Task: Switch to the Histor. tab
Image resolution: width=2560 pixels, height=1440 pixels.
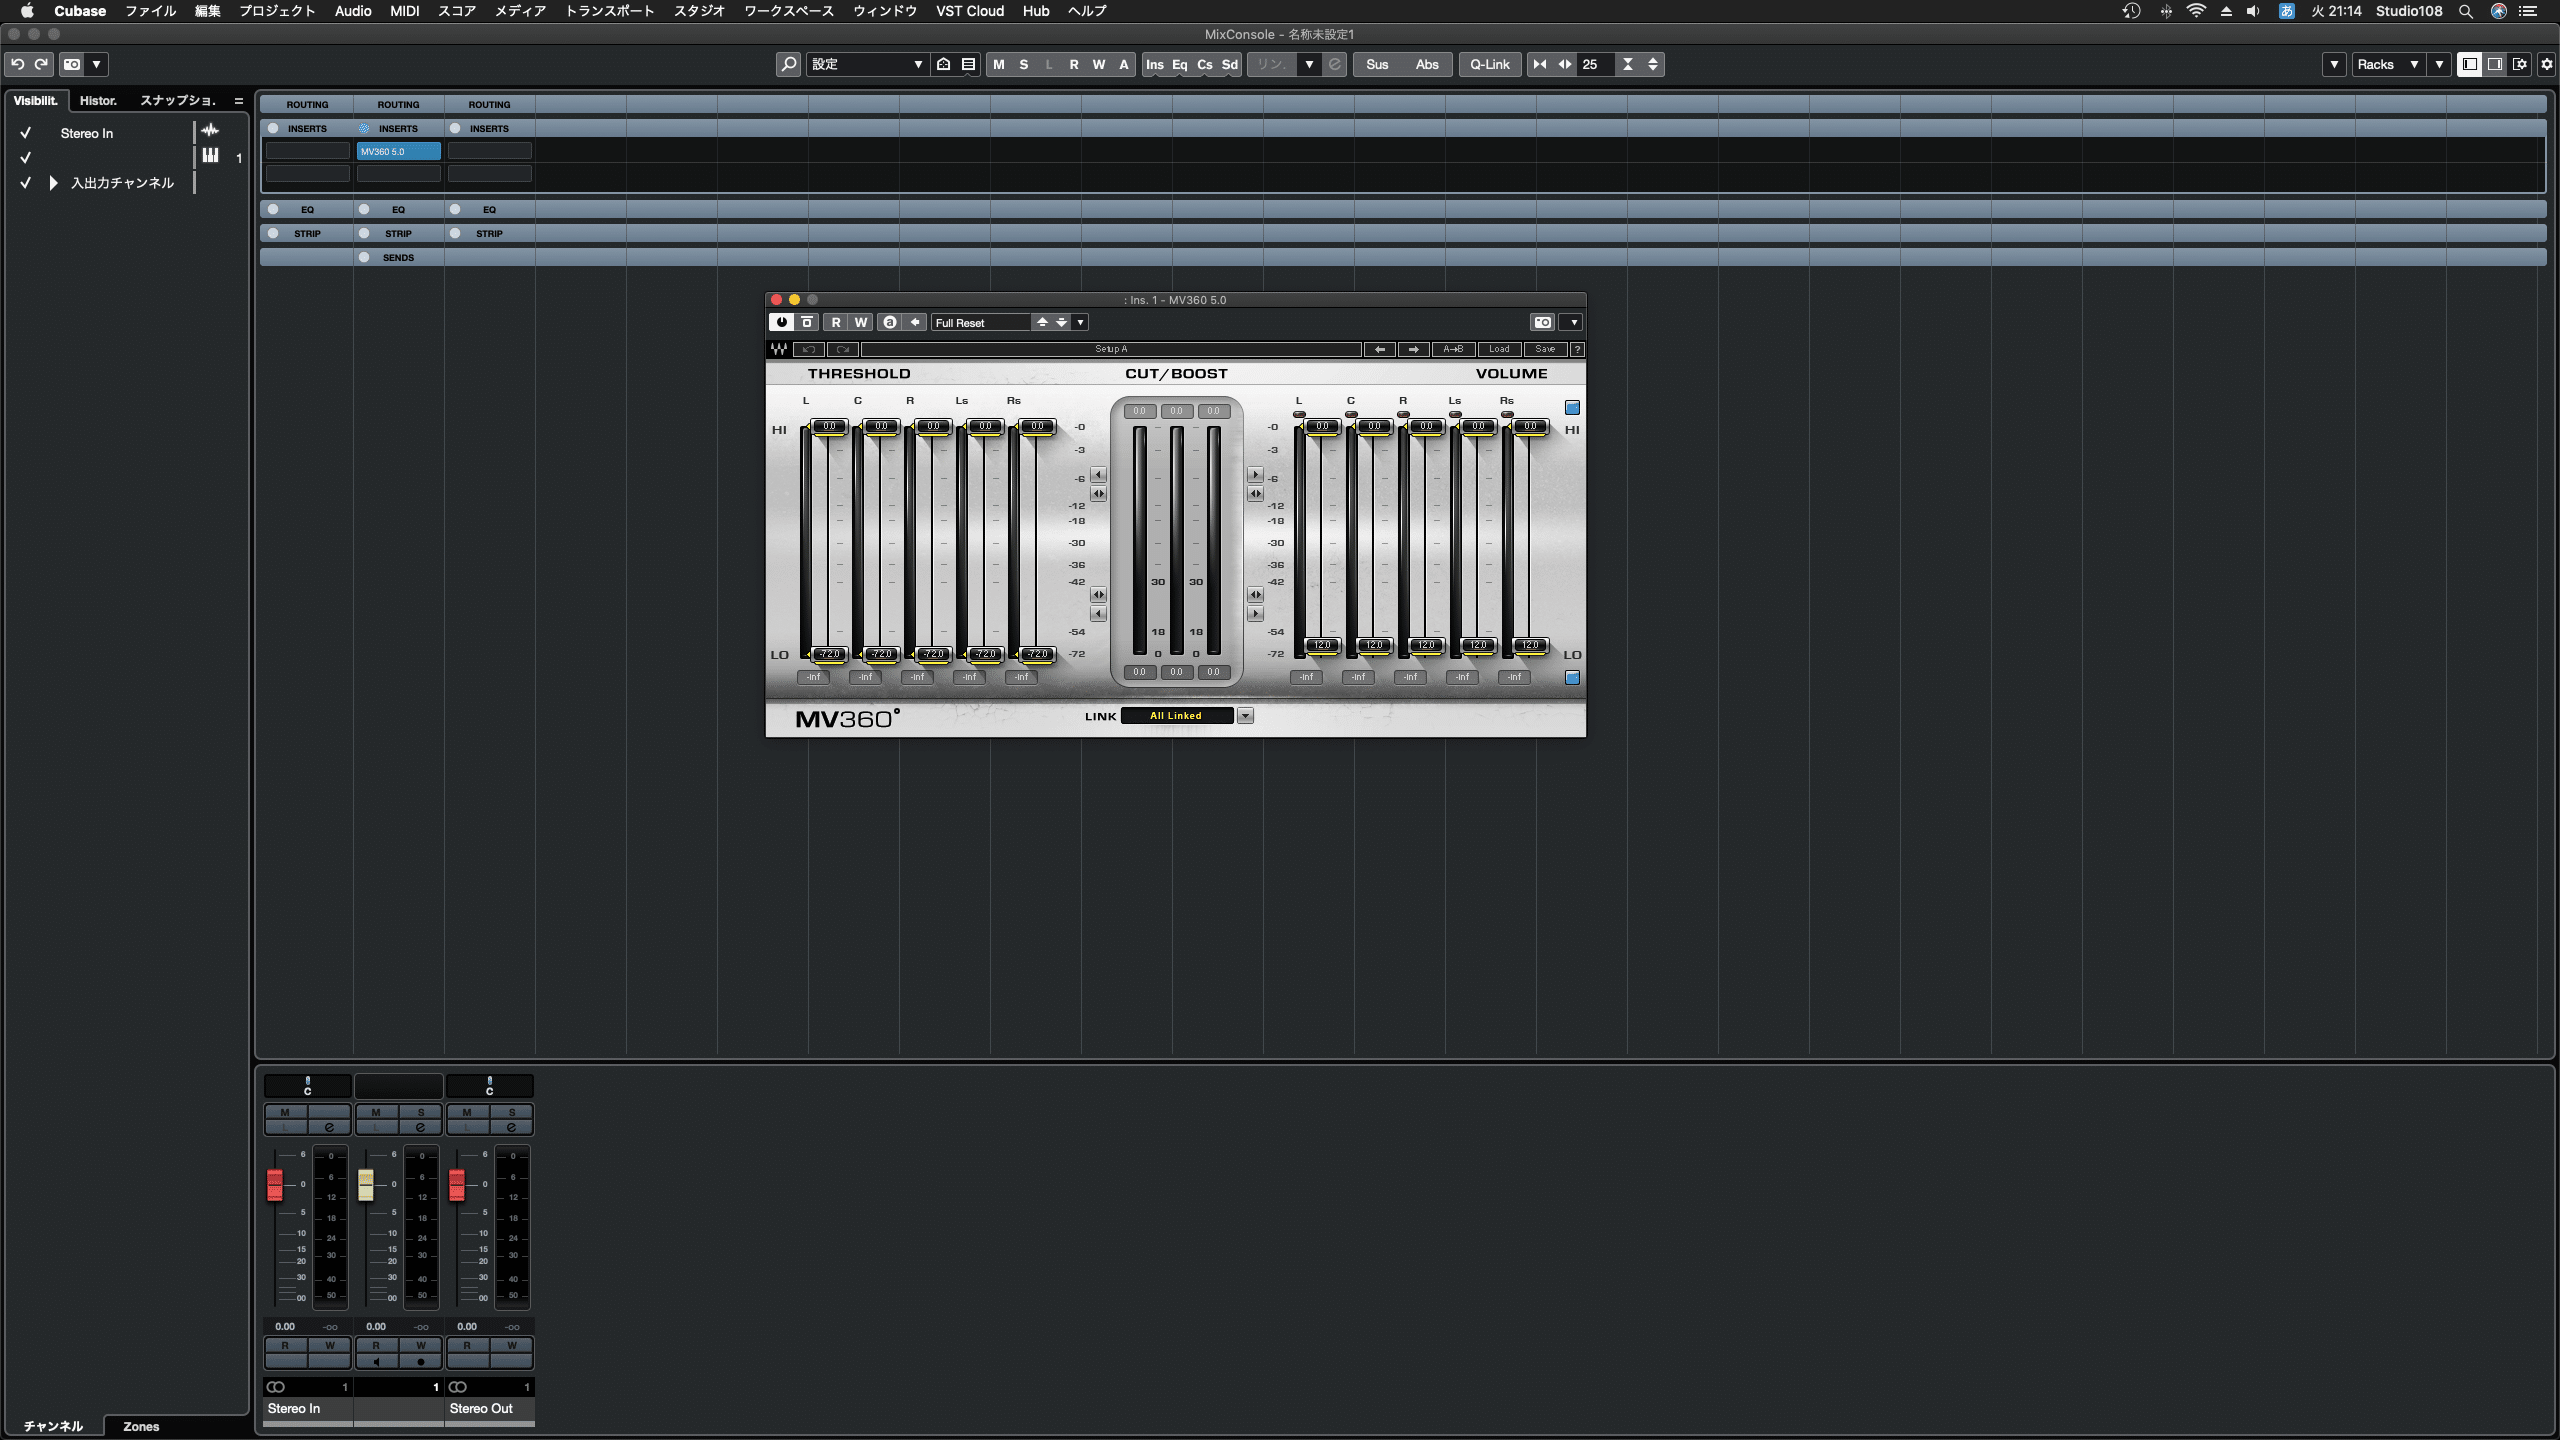Action: pos(99,100)
